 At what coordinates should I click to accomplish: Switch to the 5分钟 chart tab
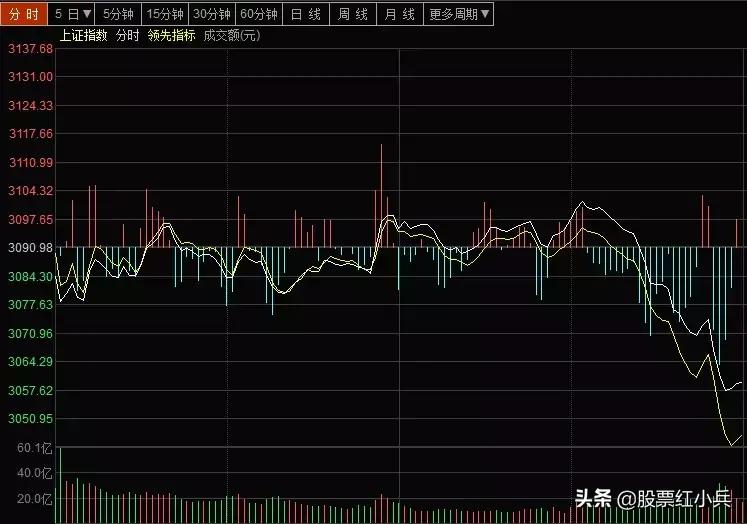(118, 14)
